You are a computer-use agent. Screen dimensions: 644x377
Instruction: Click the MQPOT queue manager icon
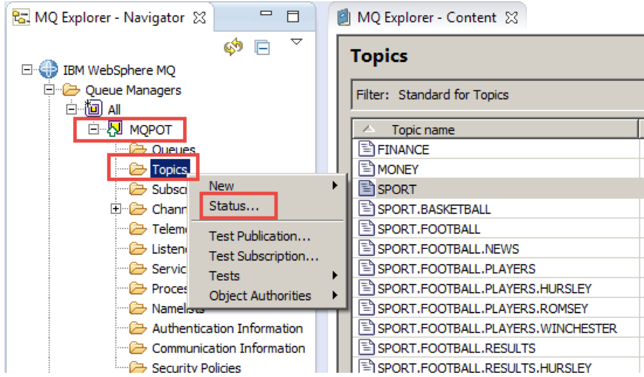[x=115, y=129]
